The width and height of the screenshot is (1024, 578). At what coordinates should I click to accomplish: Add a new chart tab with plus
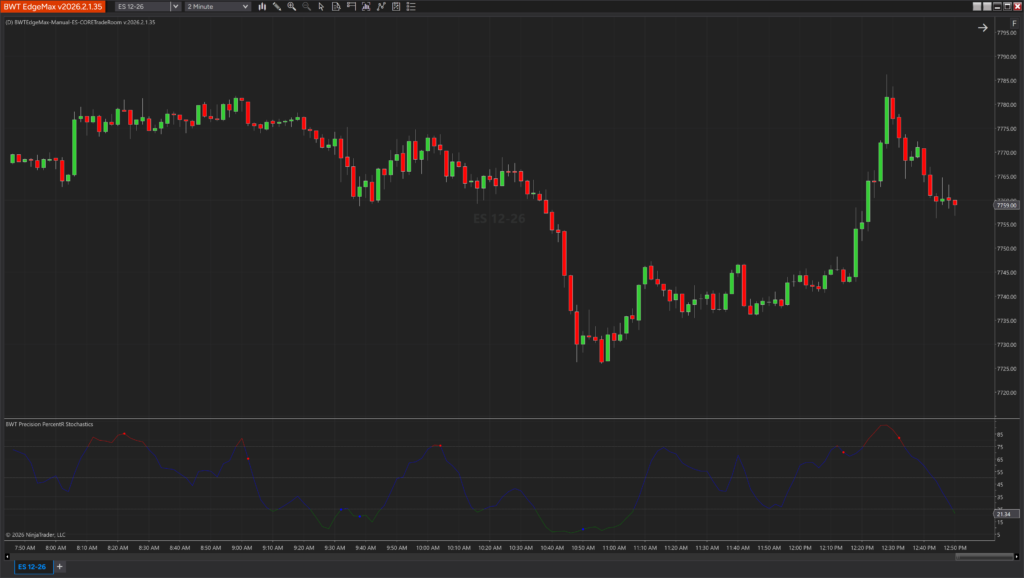click(59, 566)
